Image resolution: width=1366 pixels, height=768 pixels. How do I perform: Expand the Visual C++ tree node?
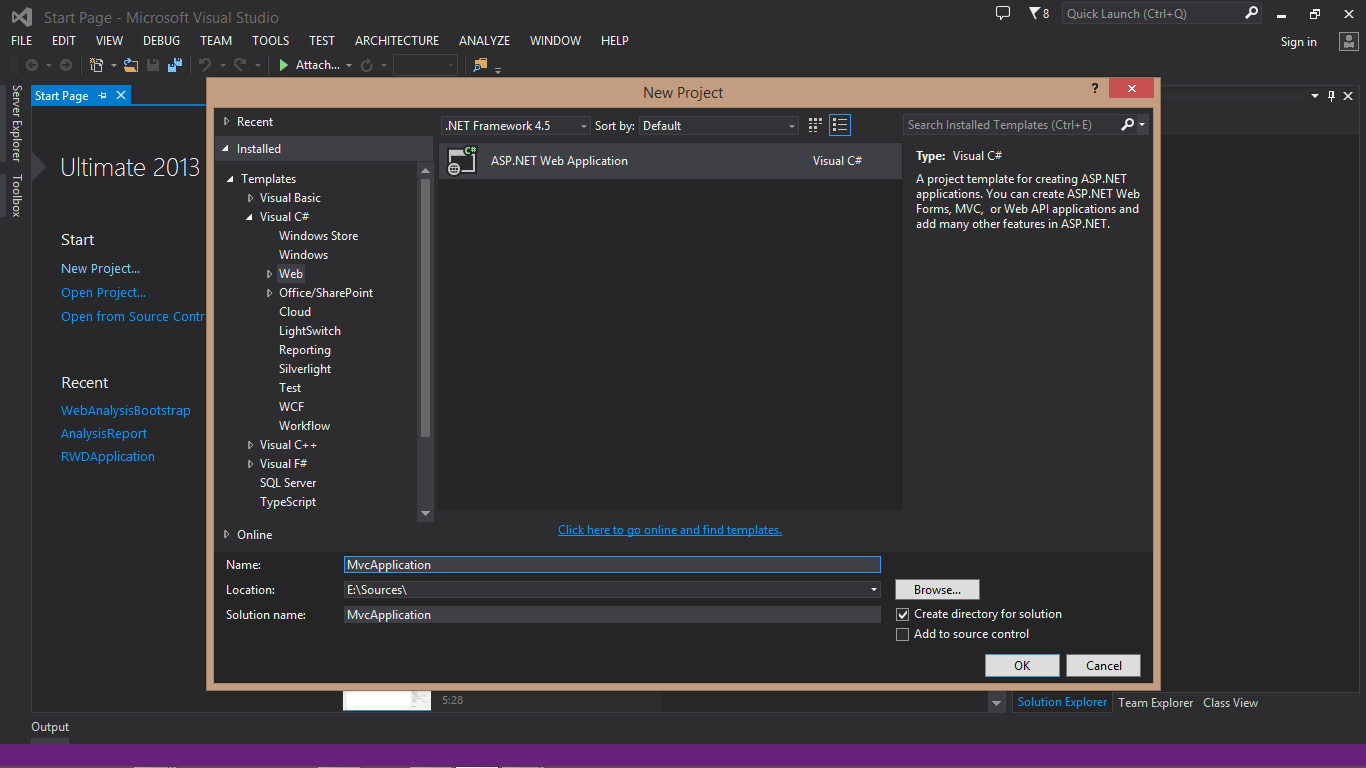tap(251, 445)
